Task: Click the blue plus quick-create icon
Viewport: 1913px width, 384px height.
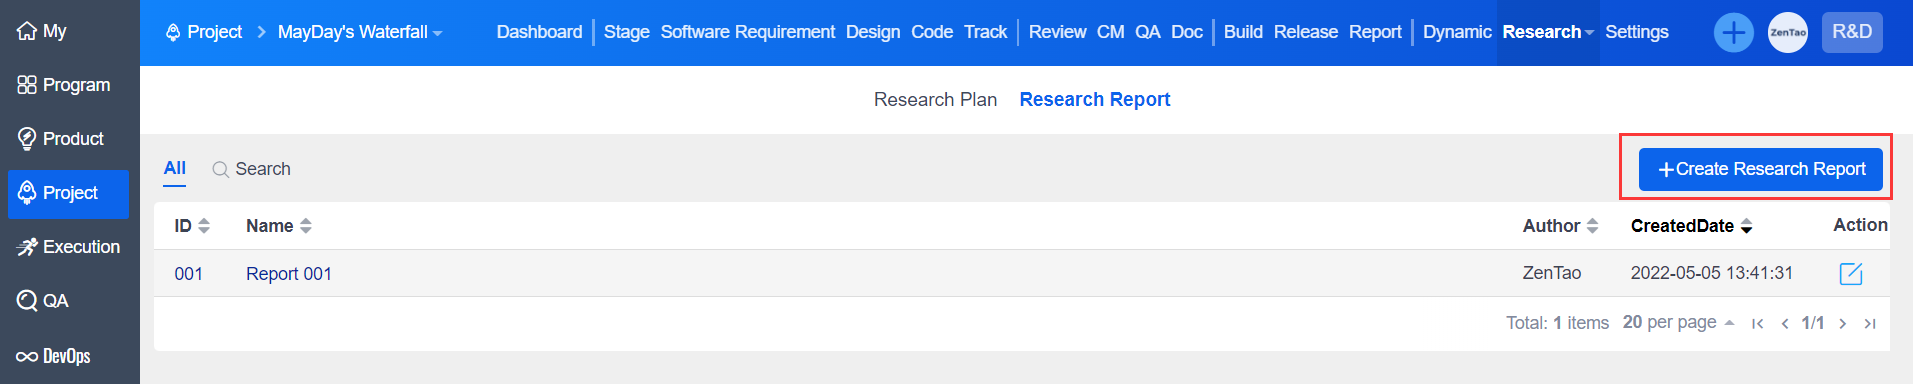Action: pyautogui.click(x=1734, y=32)
